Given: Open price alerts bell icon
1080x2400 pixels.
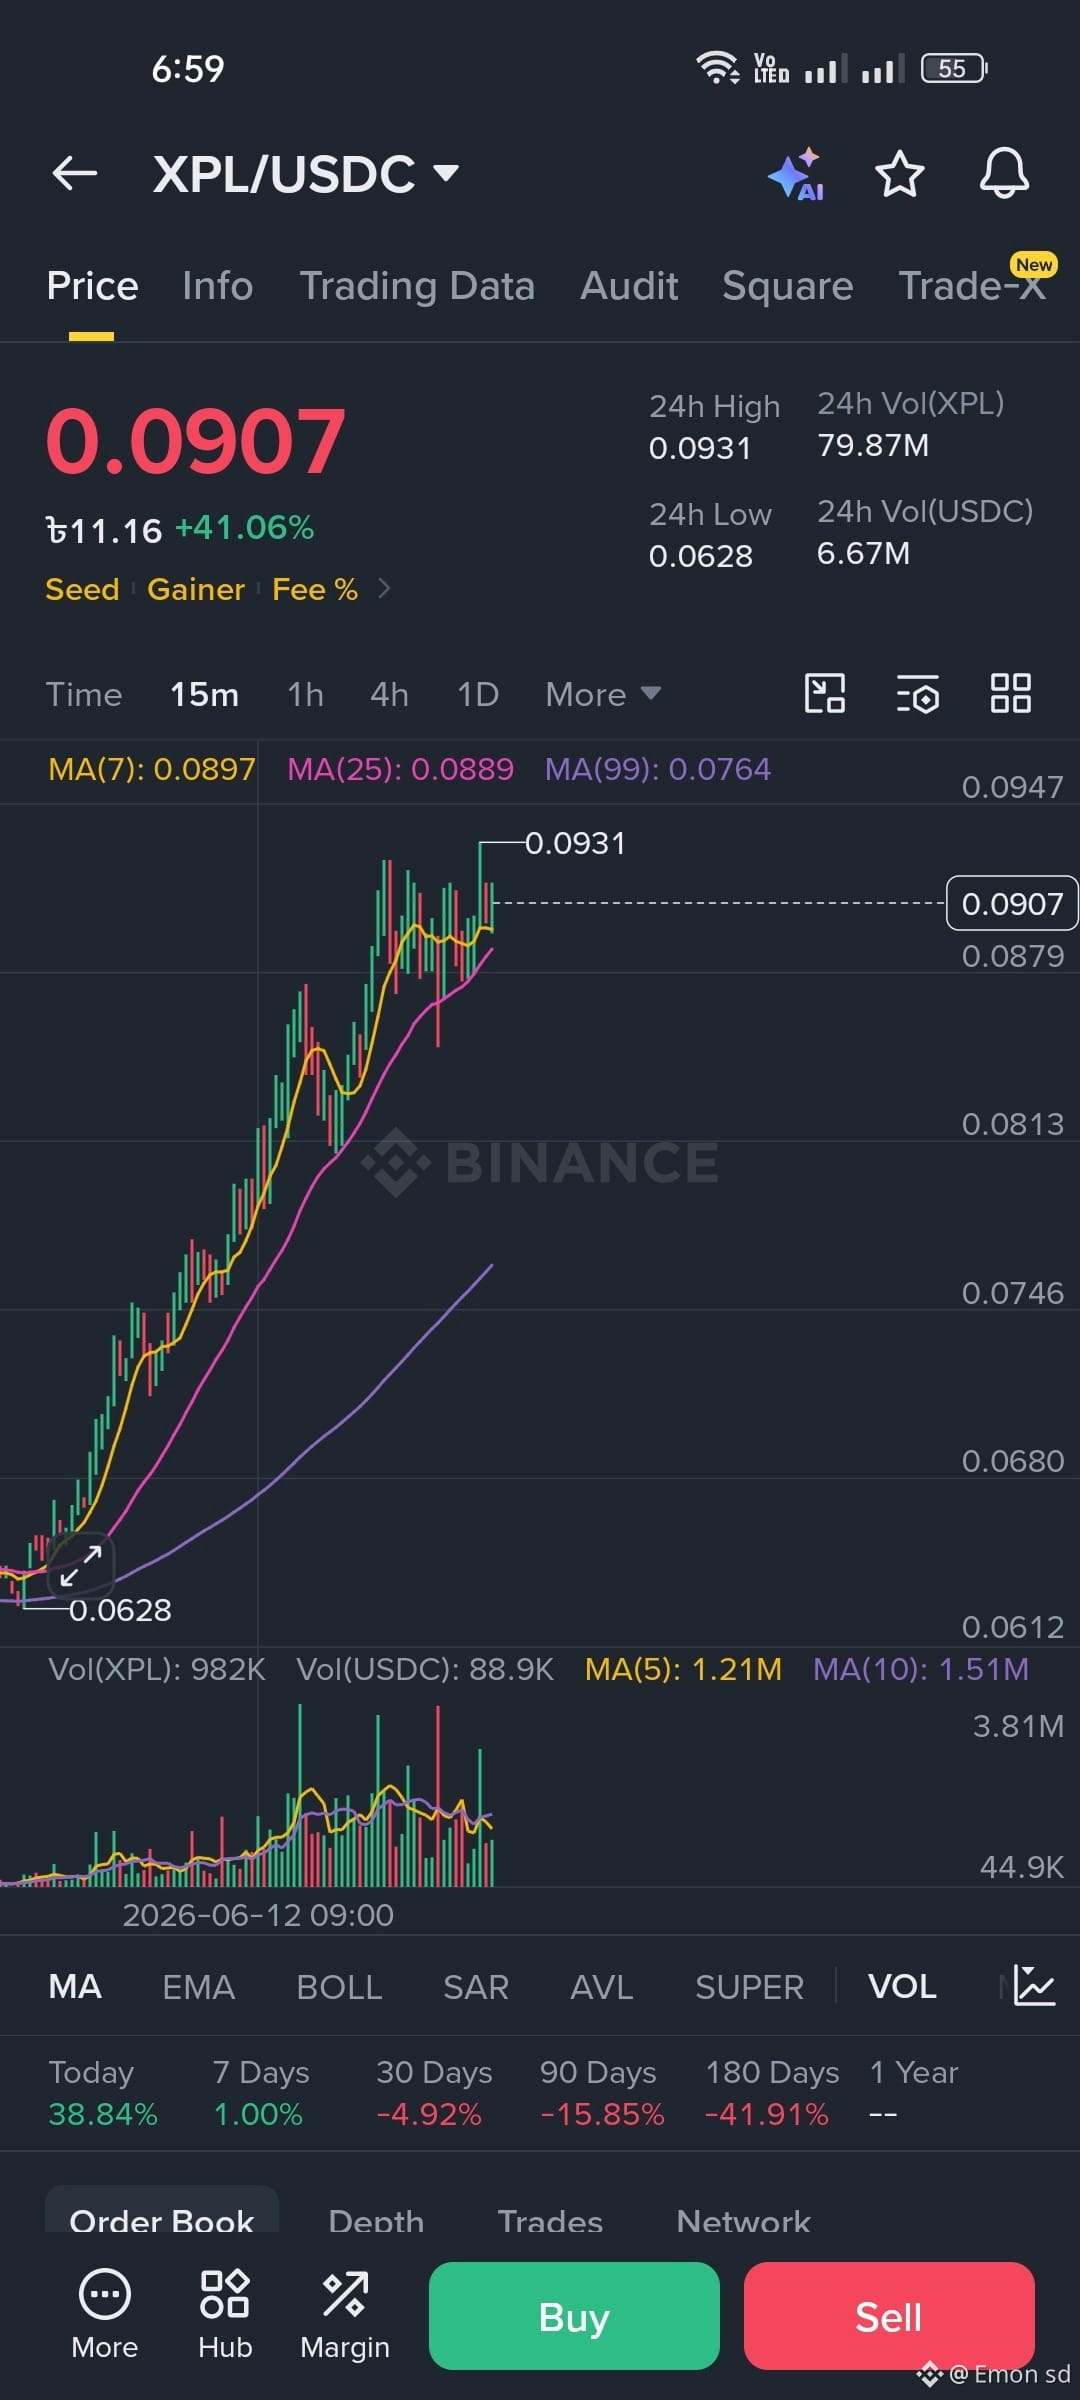Looking at the screenshot, I should [x=1004, y=174].
